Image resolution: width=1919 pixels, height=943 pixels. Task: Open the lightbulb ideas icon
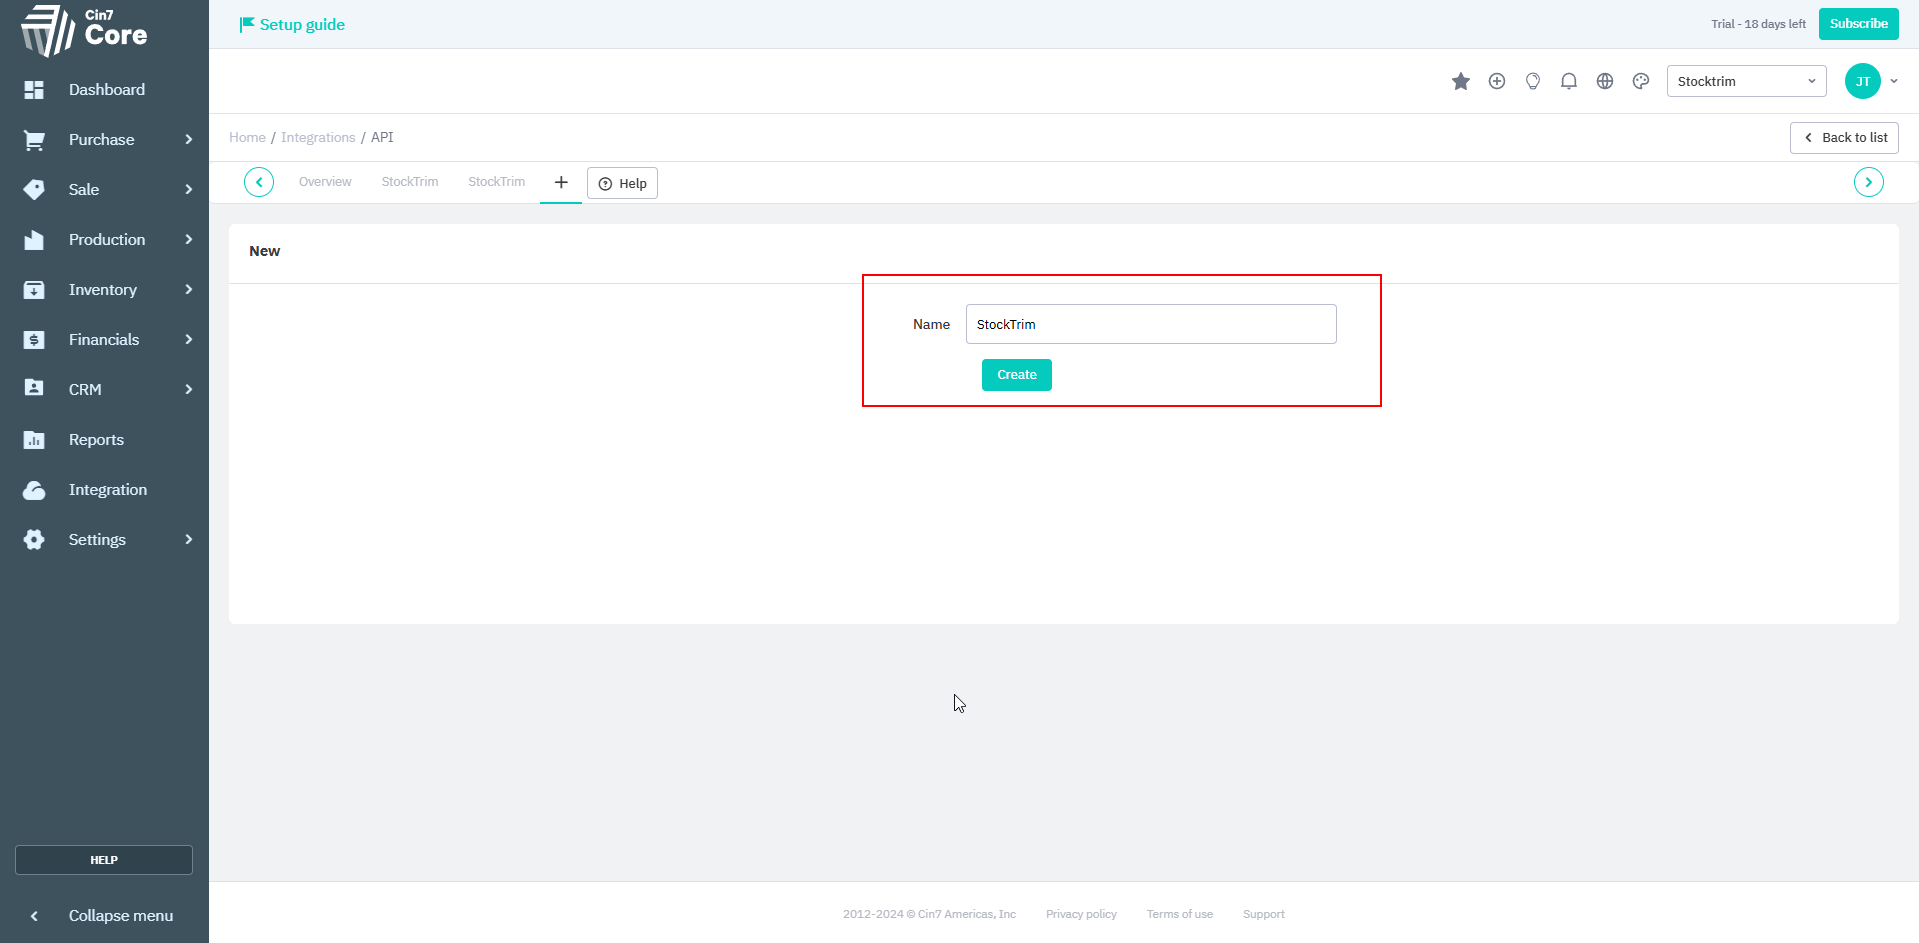(x=1532, y=81)
